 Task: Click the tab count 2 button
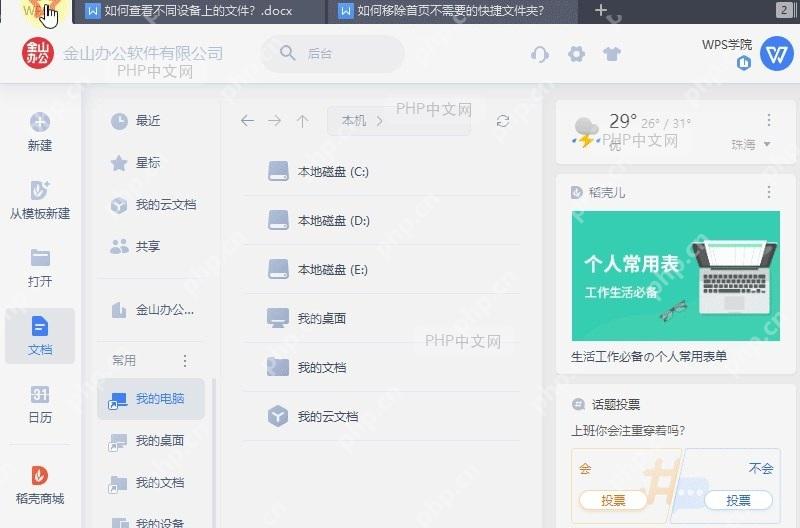tap(784, 10)
